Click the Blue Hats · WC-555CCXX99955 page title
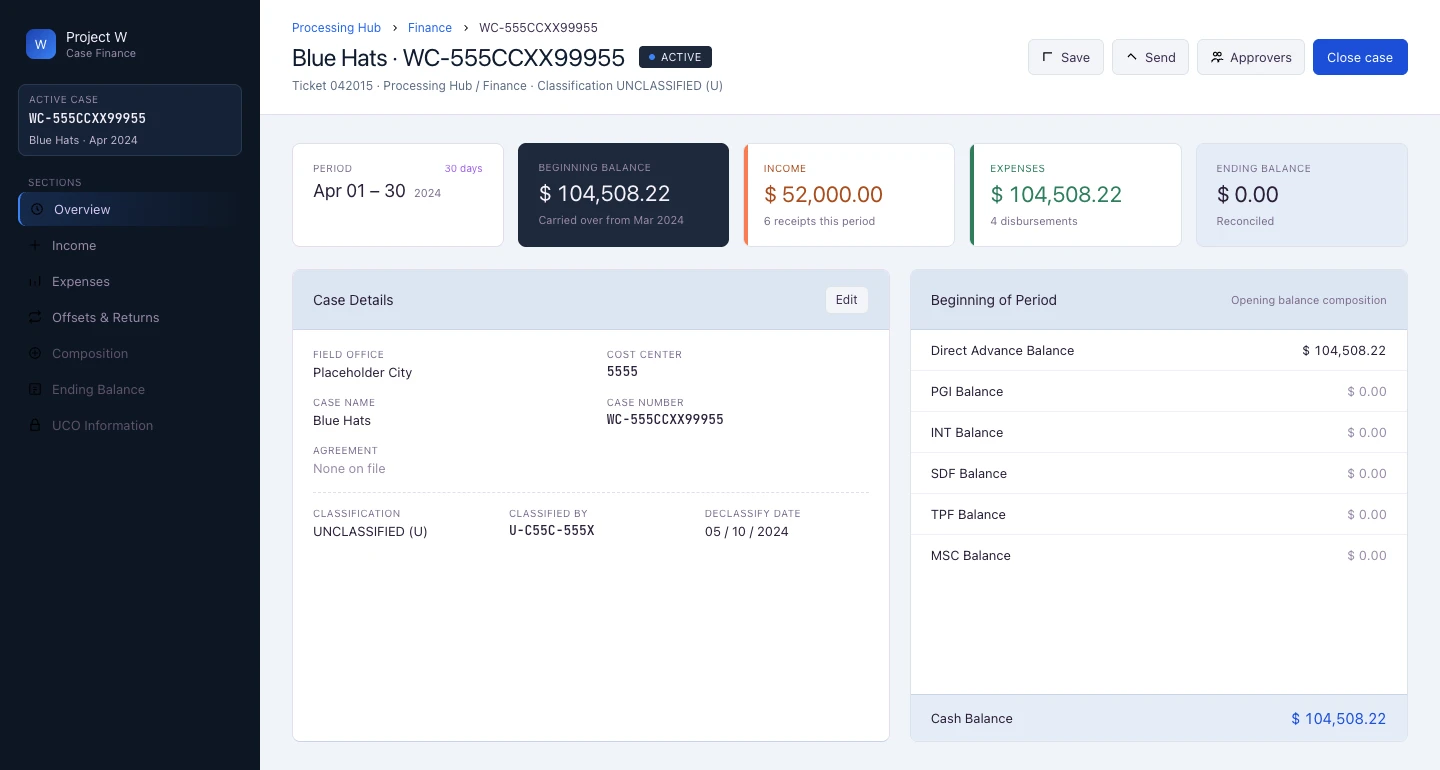This screenshot has height=770, width=1440. [458, 58]
